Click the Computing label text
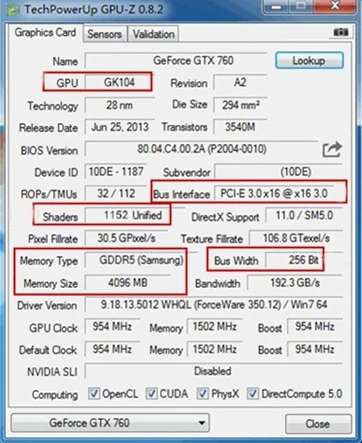Image resolution: width=362 pixels, height=443 pixels. (55, 394)
